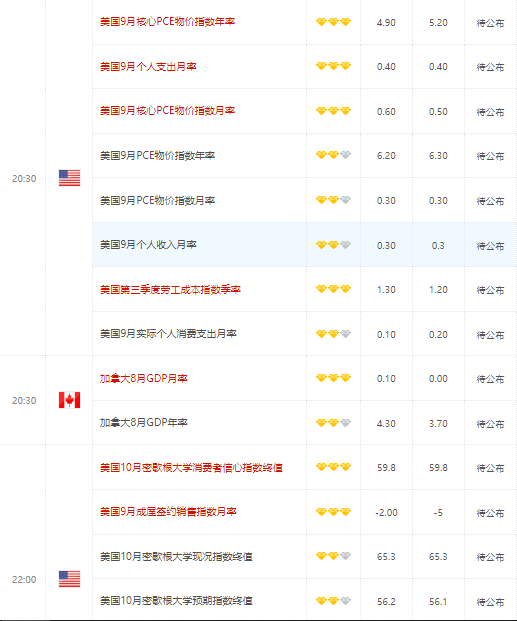Click forecast value 3.70
Screen dimensions: 517x621
(x=438, y=424)
